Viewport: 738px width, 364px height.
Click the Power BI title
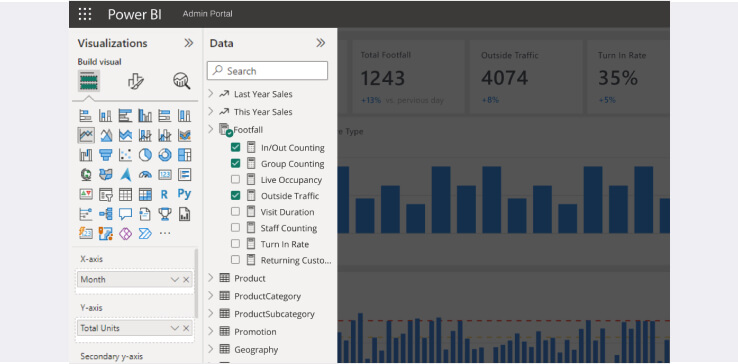coord(135,15)
